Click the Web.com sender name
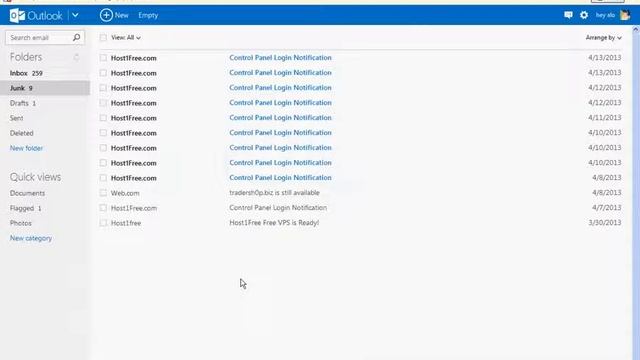Image resolution: width=640 pixels, height=360 pixels. pos(125,193)
